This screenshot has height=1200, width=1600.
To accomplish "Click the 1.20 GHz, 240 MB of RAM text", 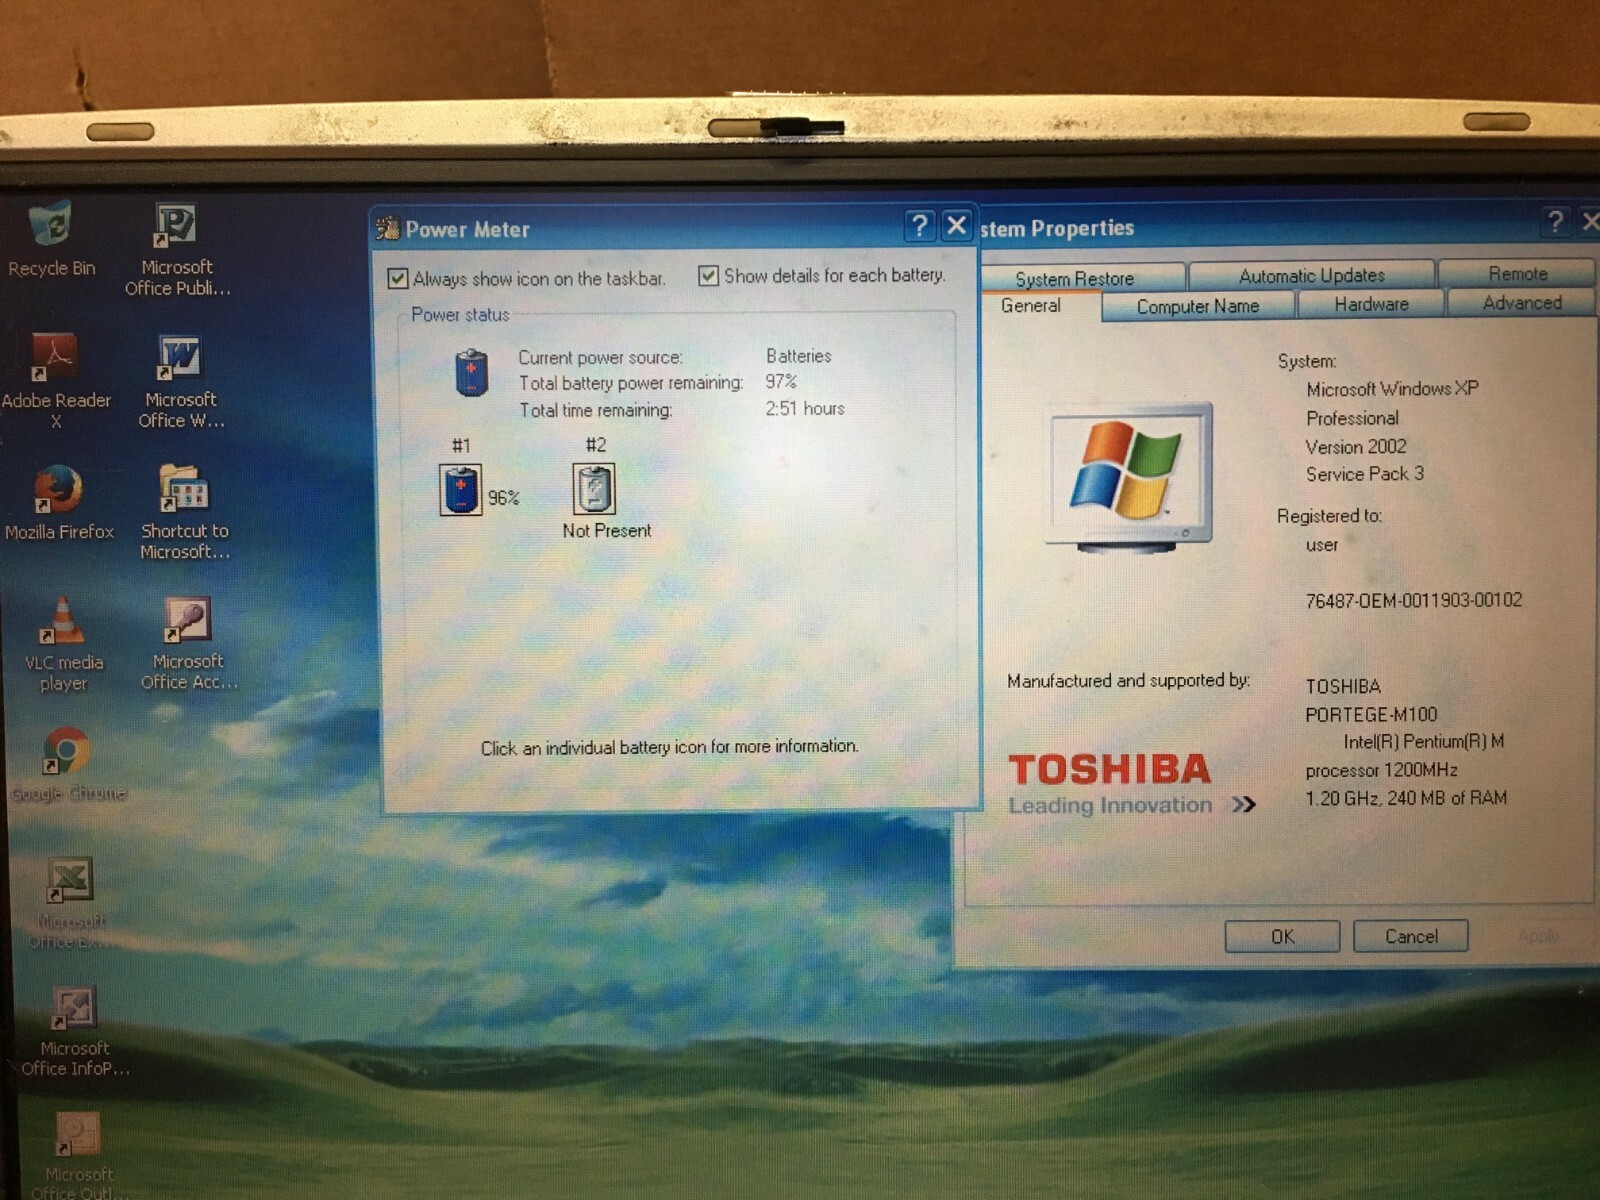I will tap(1406, 798).
